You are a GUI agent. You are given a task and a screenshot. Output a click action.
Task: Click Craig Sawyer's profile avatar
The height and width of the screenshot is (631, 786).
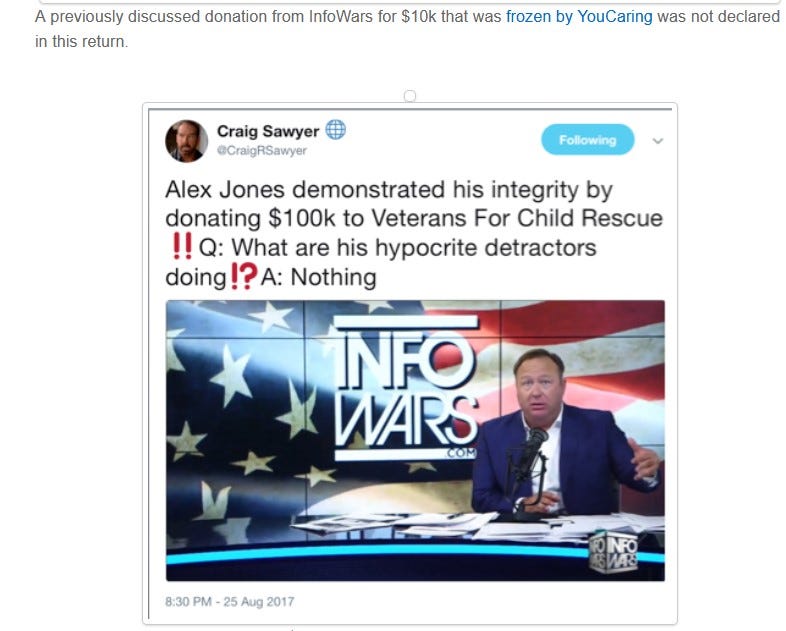(x=186, y=141)
